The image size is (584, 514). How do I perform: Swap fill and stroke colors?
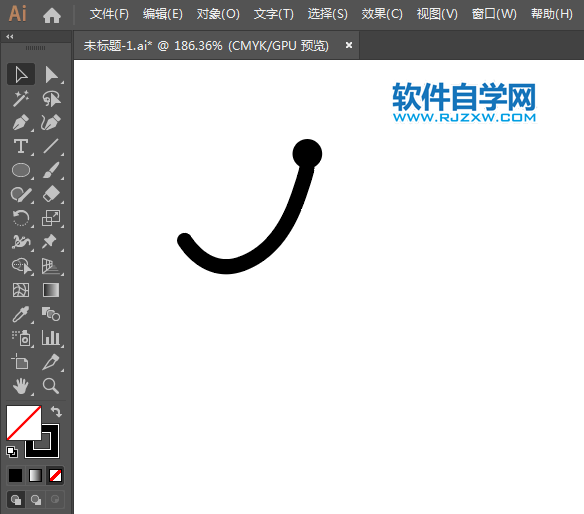(x=56, y=412)
